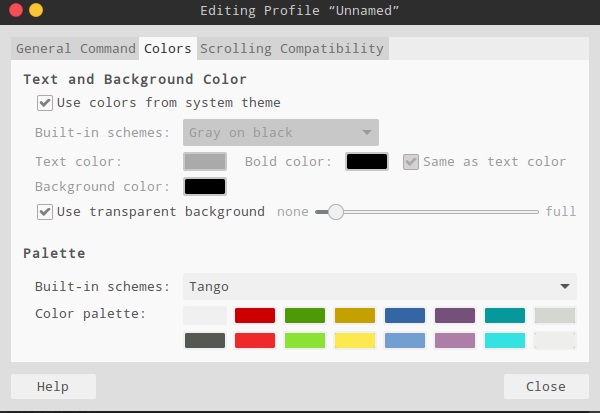Open the Compatibility tab
The image size is (600, 413).
(331, 48)
